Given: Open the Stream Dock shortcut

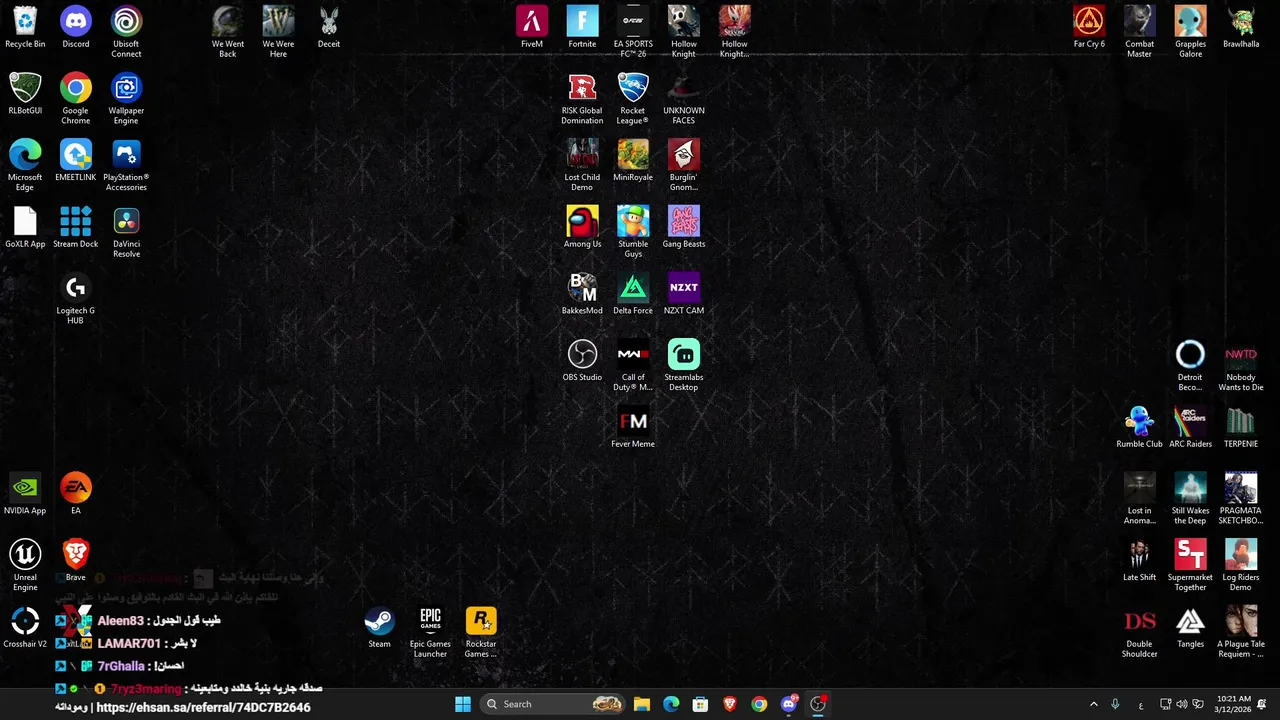Looking at the screenshot, I should tap(76, 228).
